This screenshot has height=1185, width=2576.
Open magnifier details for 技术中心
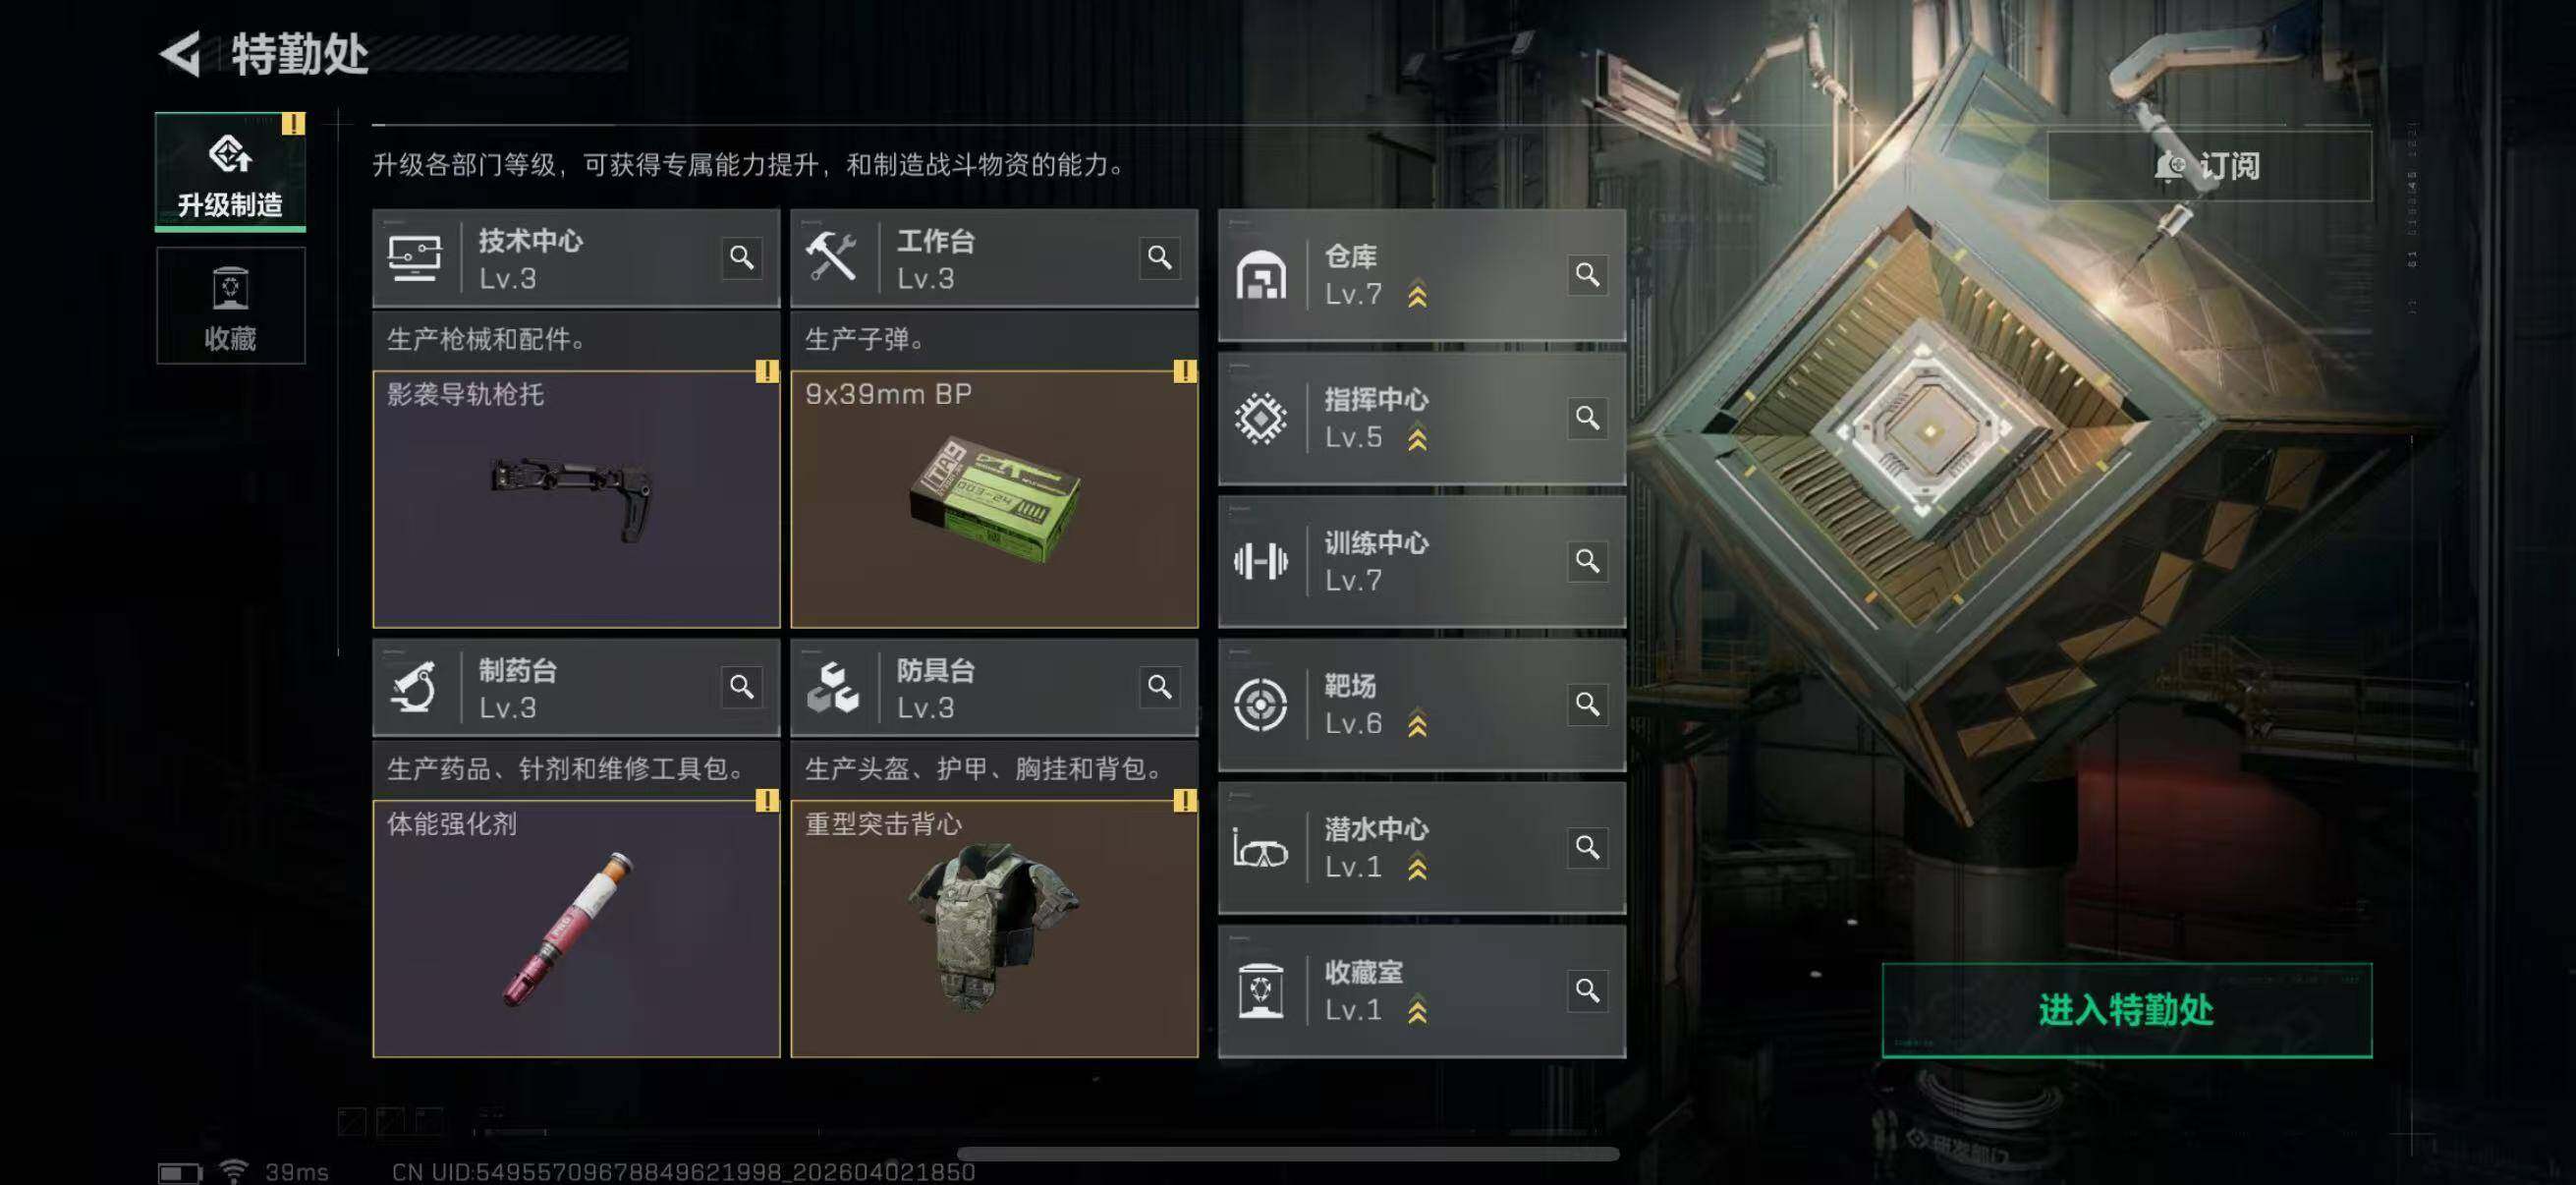pyautogui.click(x=741, y=258)
